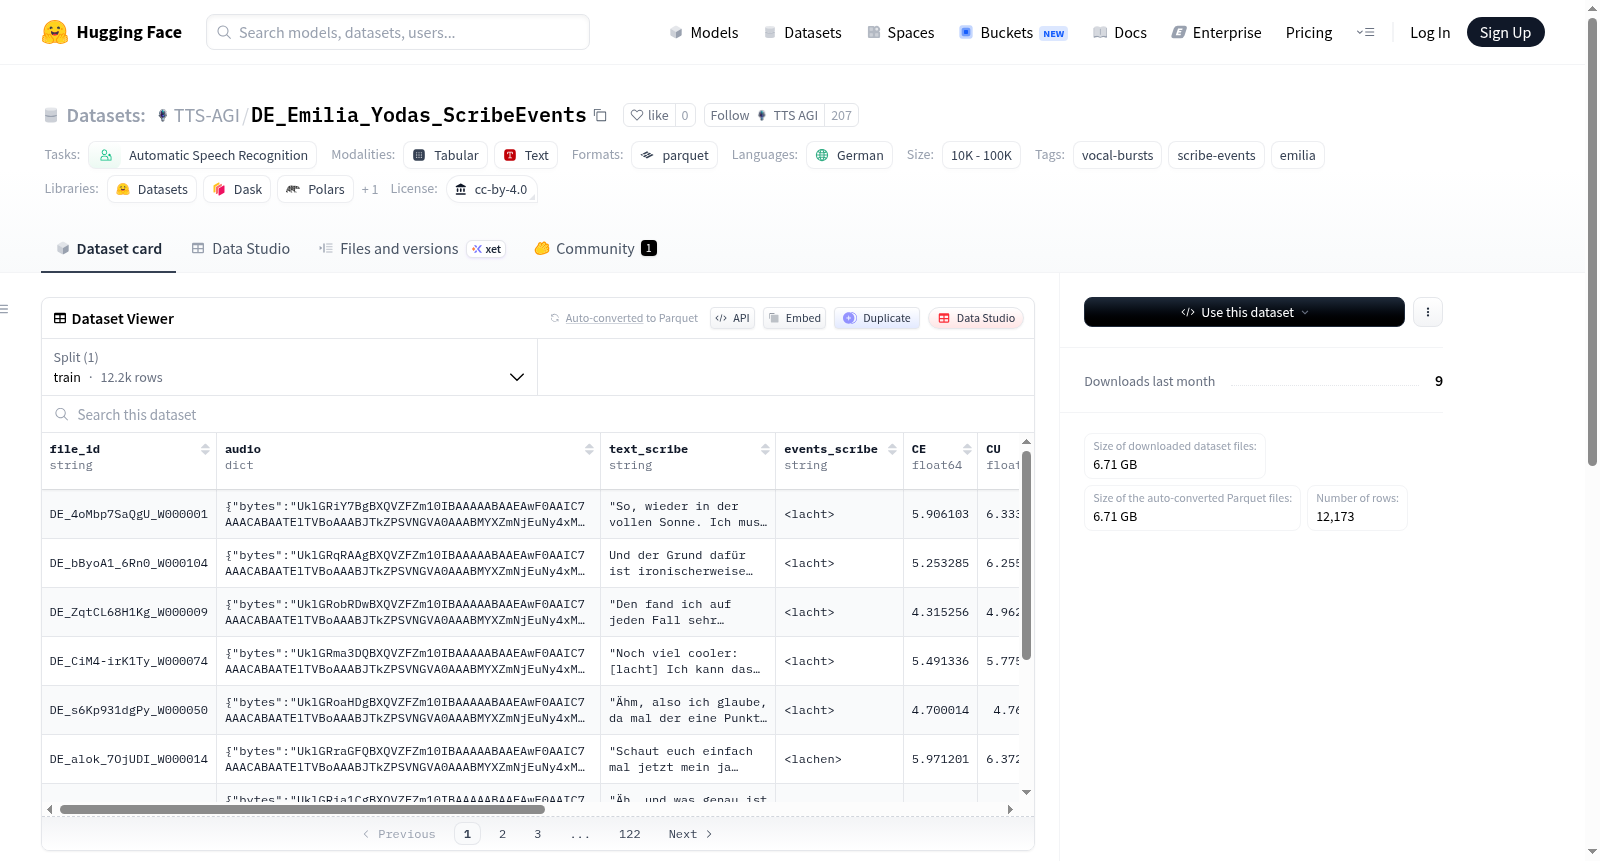Open Enterprise in the top navigation
The image size is (1600, 861).
click(1216, 32)
